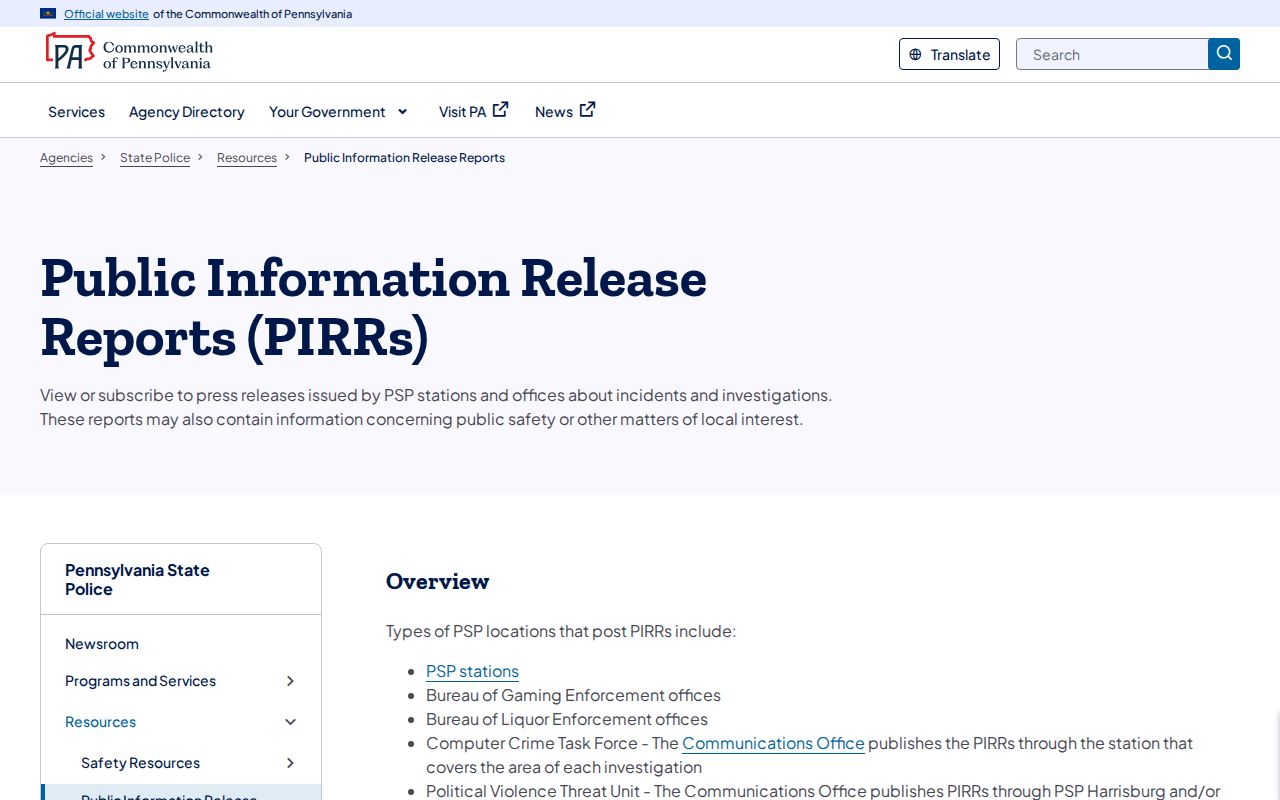Open Newsroom in the sidebar
Viewport: 1280px width, 800px height.
tap(102, 644)
